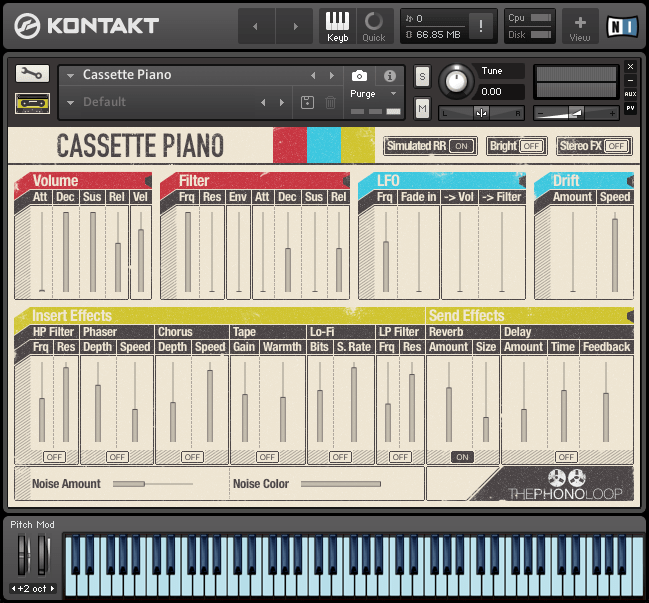This screenshot has width=649, height=603.
Task: Open the Quick-load browser
Action: click(x=374, y=26)
